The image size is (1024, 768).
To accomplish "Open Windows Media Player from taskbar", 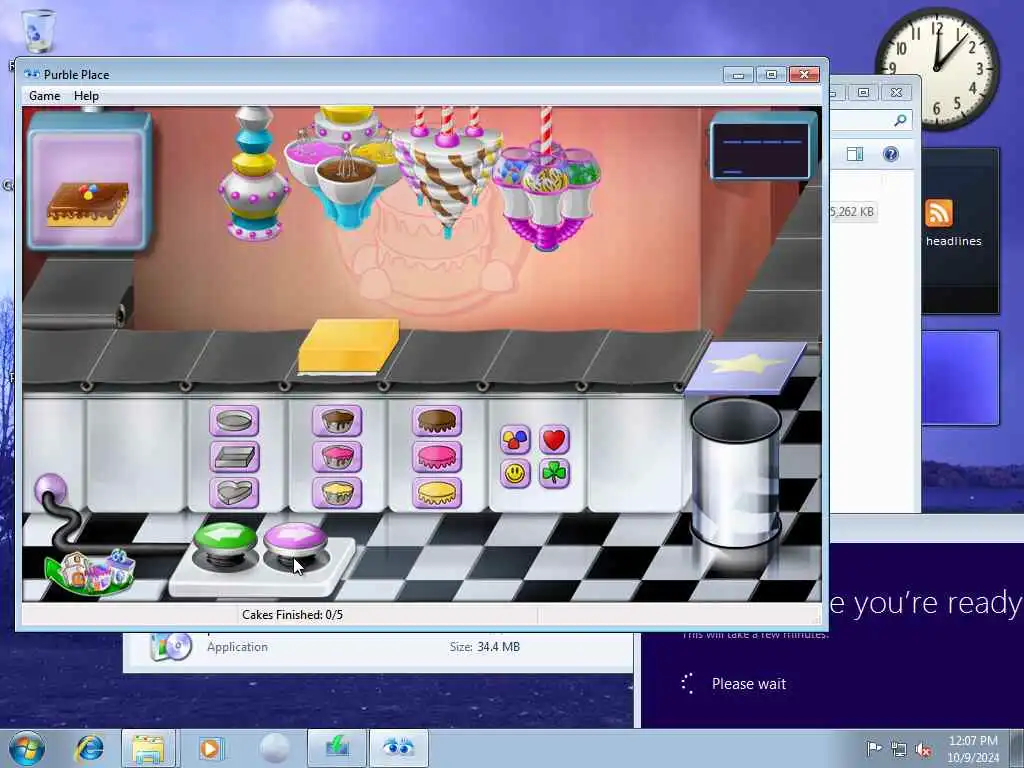I will 210,748.
